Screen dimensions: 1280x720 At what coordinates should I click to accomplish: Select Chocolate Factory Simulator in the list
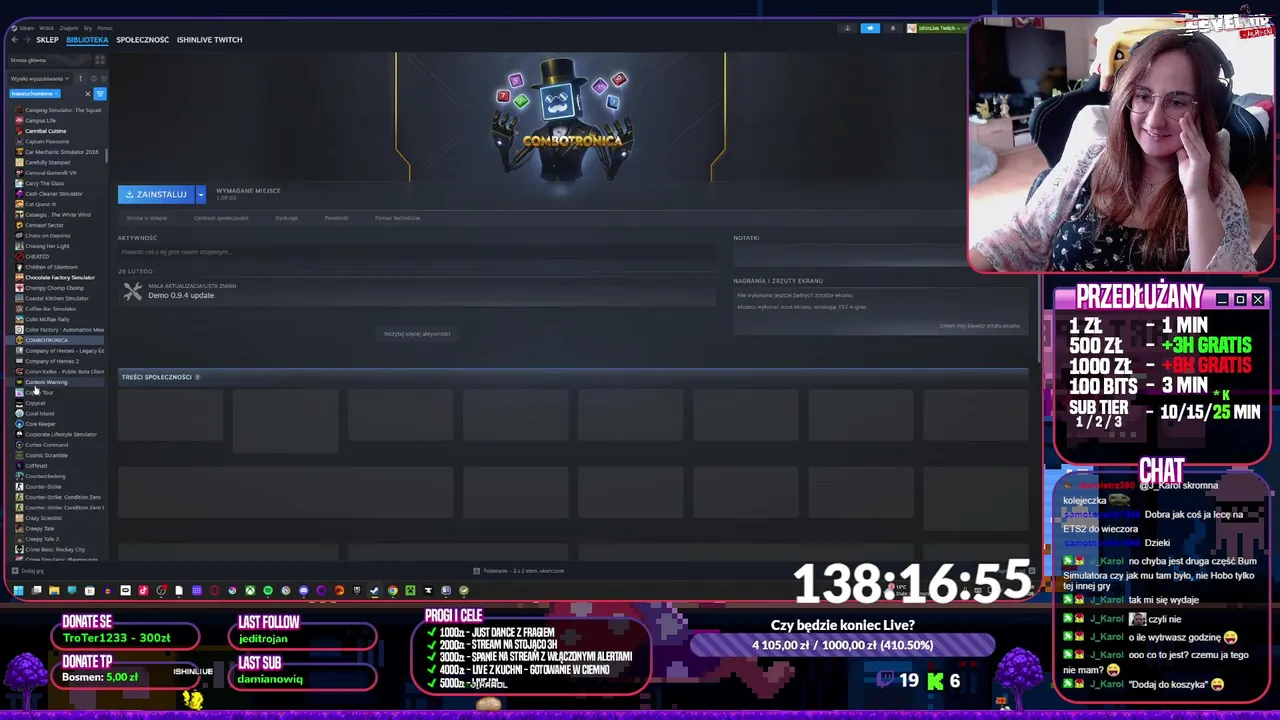59,277
